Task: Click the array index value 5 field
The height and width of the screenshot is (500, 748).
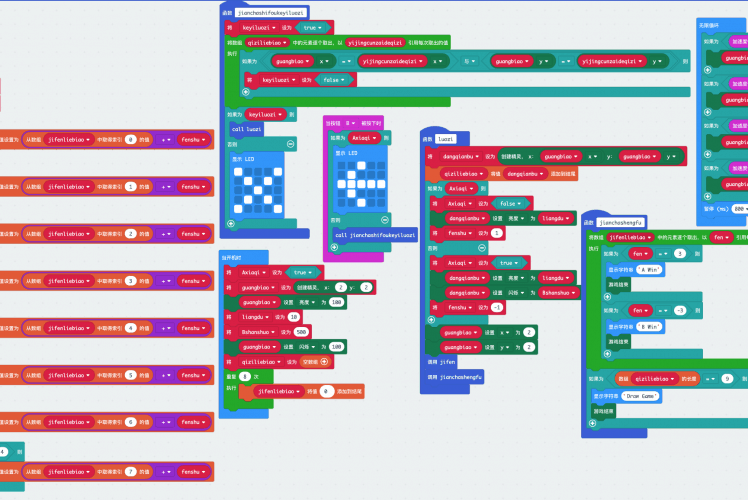Action: point(130,375)
